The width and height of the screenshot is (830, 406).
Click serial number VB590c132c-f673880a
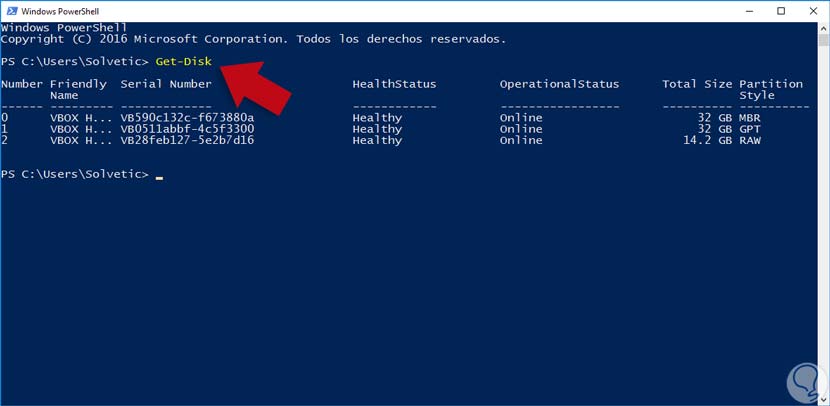(x=187, y=118)
